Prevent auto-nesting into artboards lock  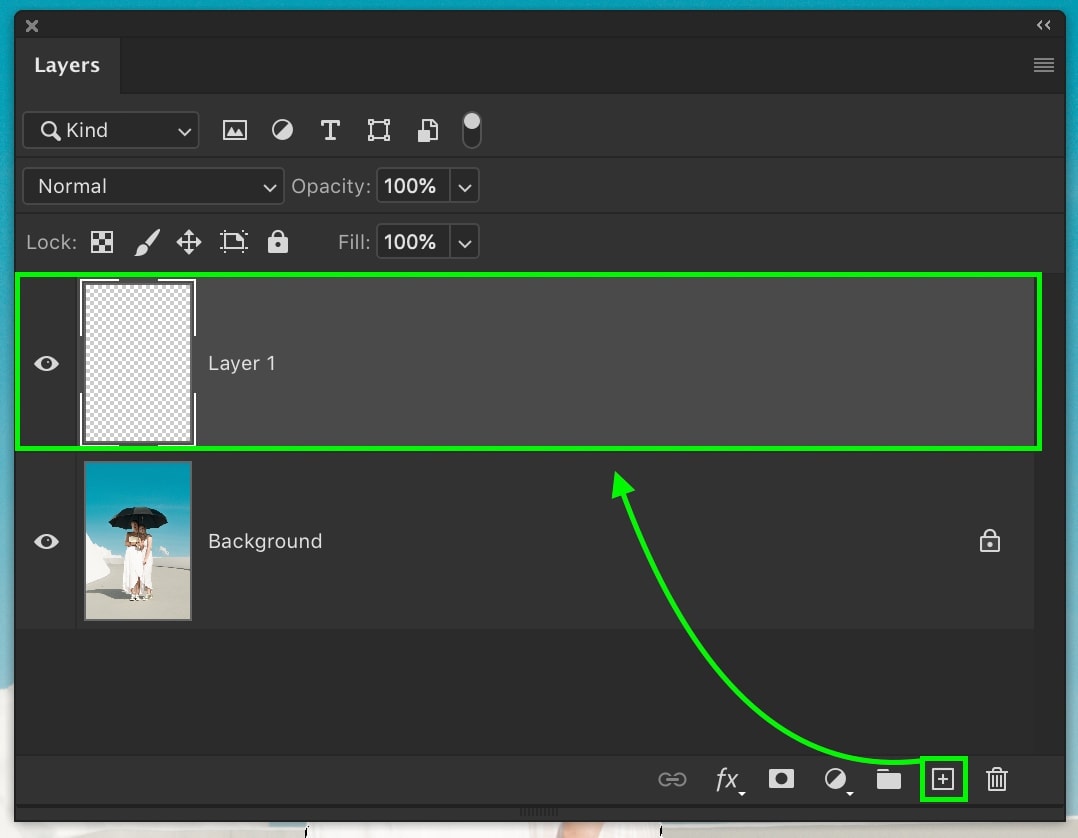point(234,242)
